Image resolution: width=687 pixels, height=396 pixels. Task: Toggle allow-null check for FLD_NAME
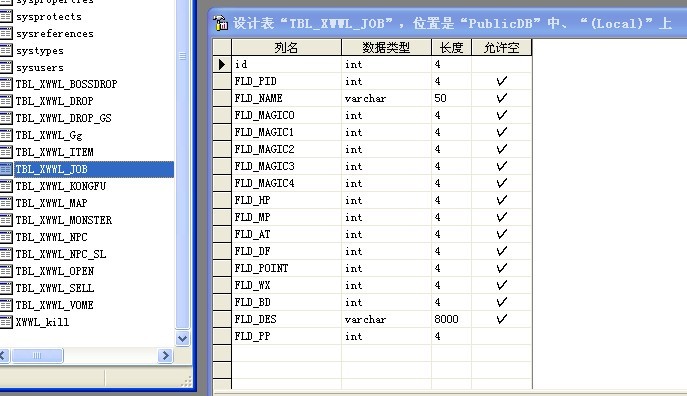pos(502,98)
